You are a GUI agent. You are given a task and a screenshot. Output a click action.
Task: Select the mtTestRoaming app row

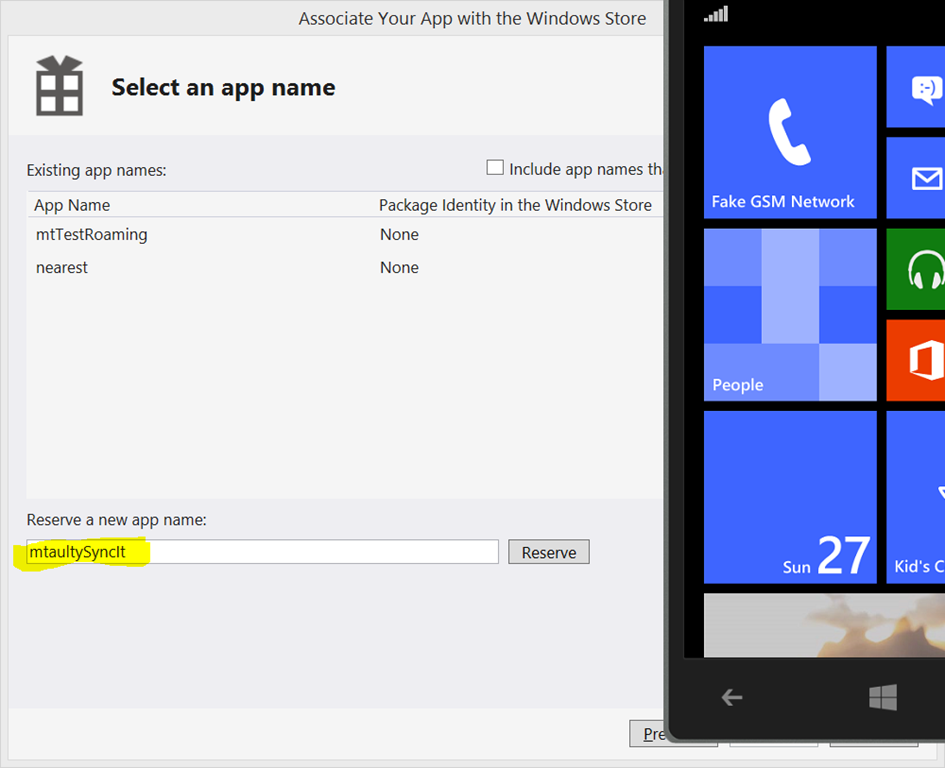click(x=345, y=234)
